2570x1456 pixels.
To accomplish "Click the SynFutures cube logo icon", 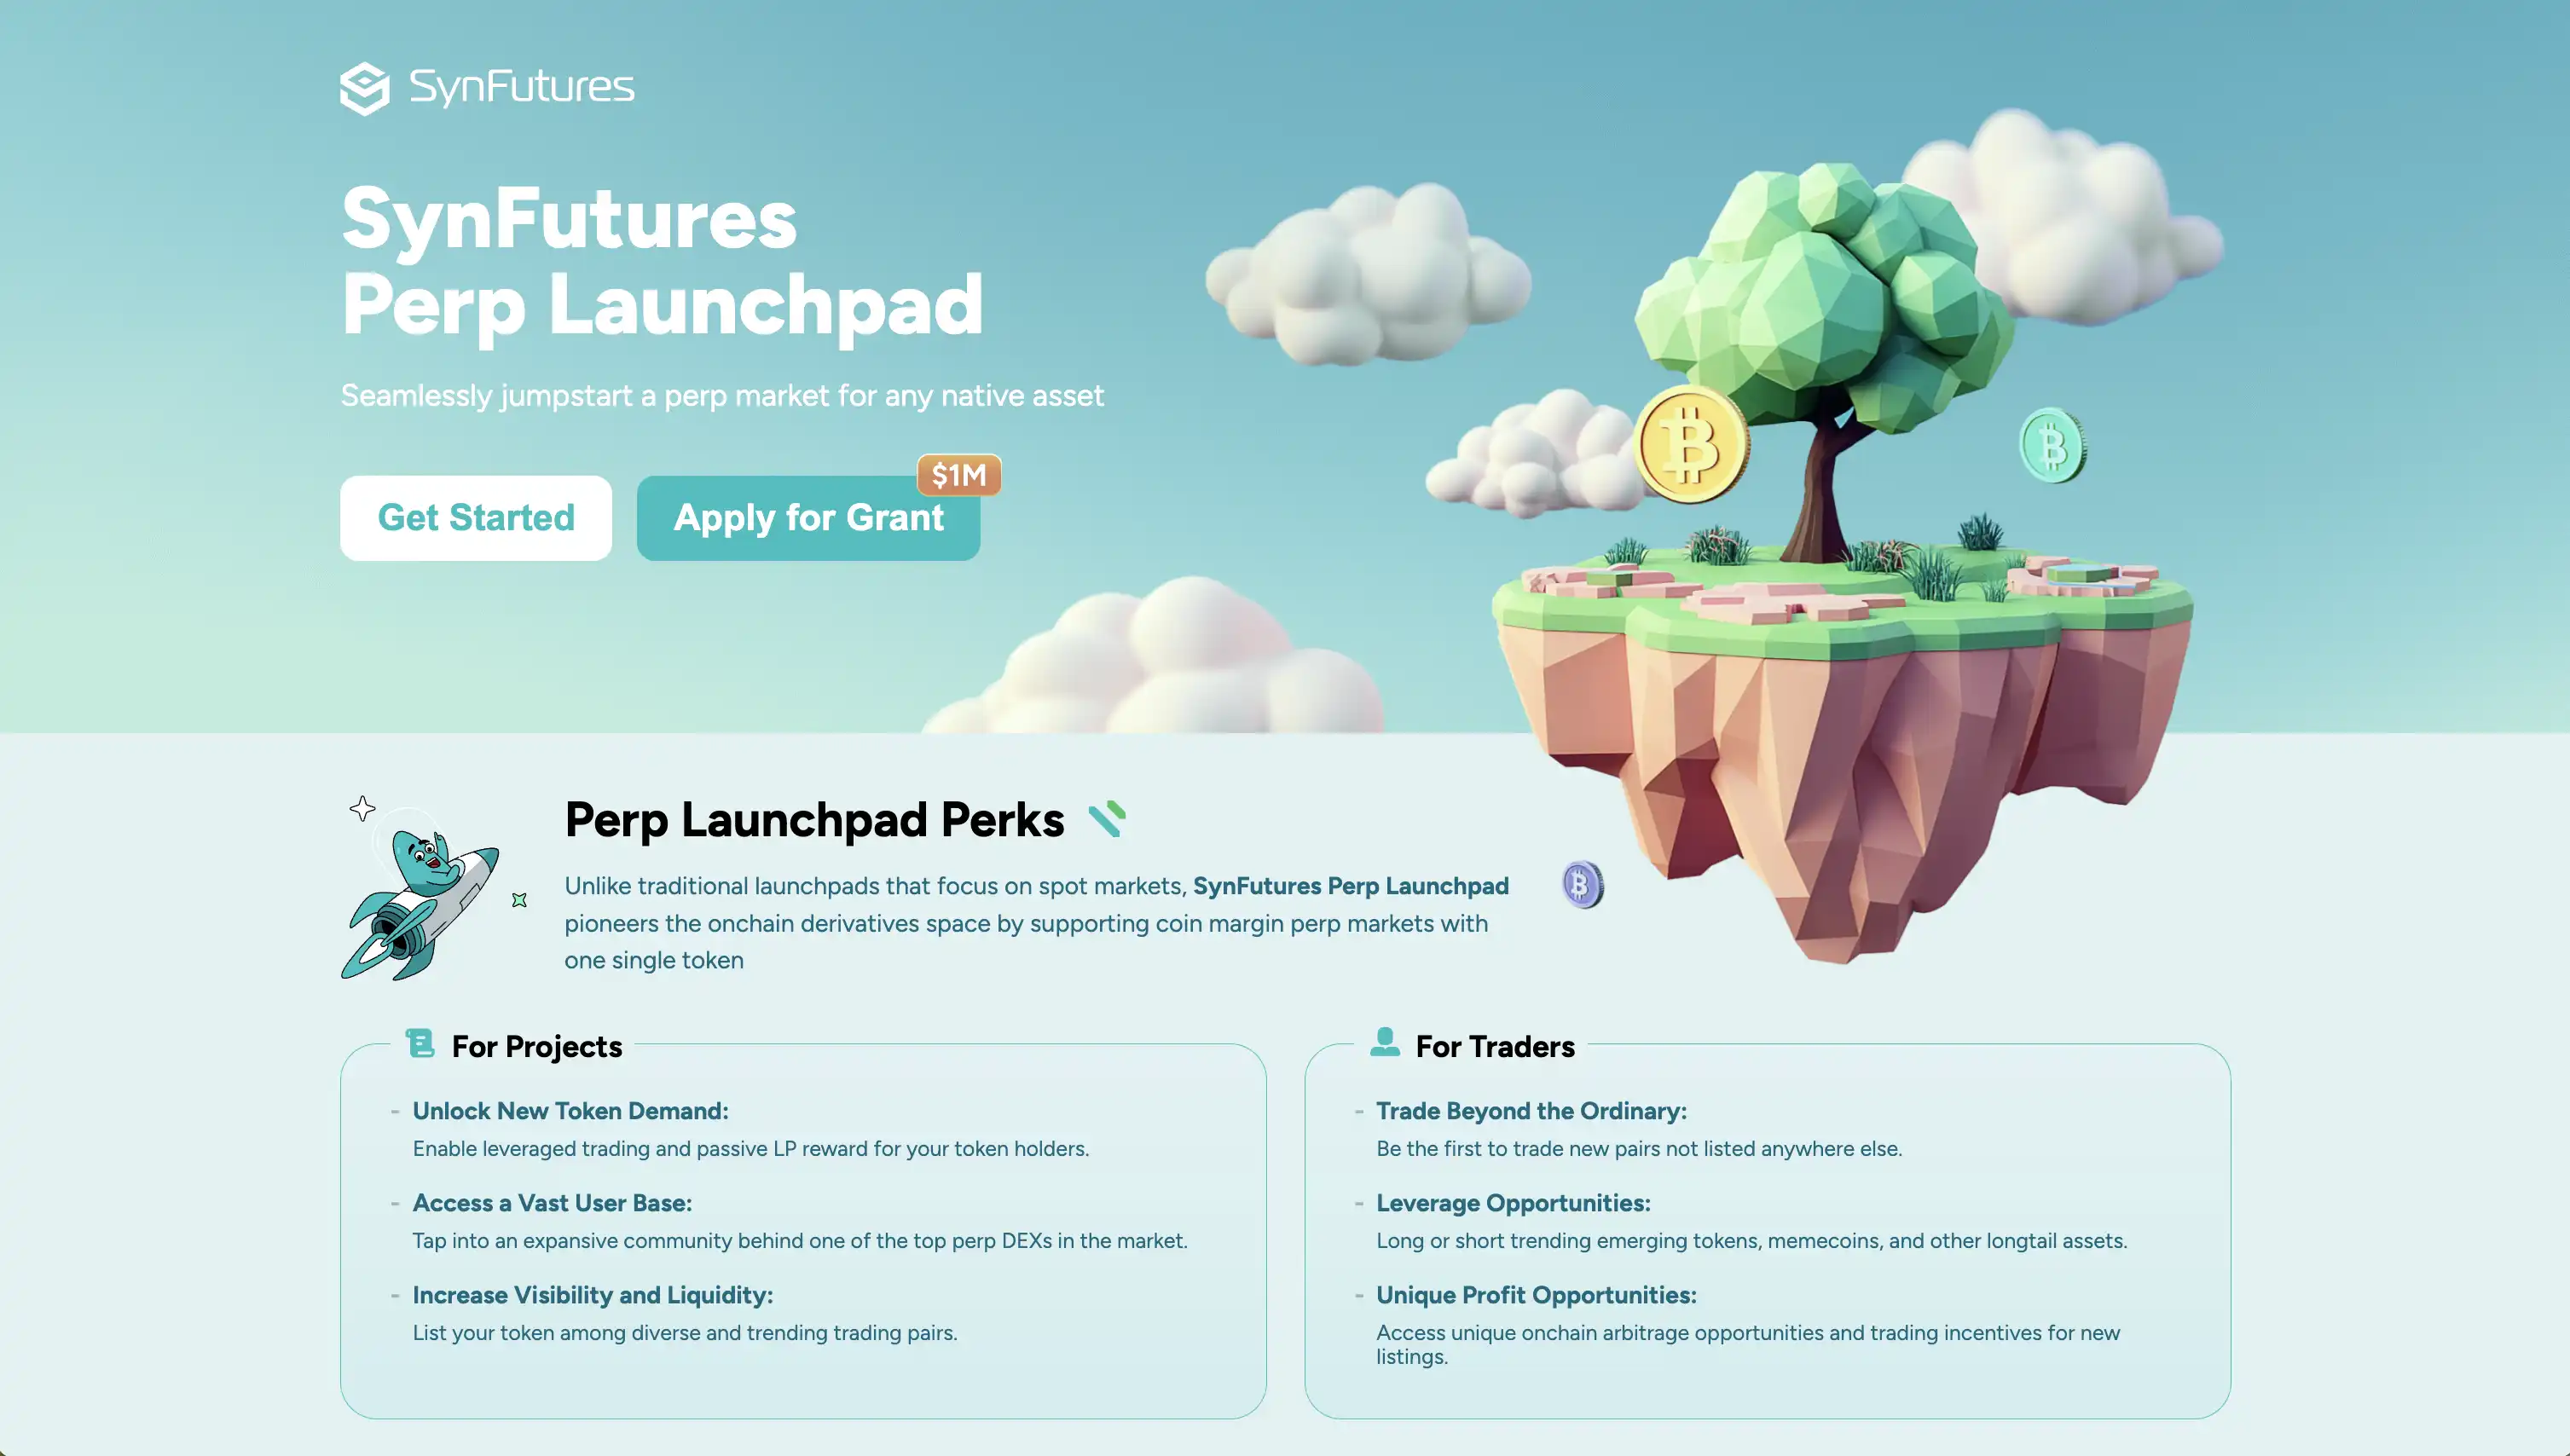I will (x=364, y=88).
